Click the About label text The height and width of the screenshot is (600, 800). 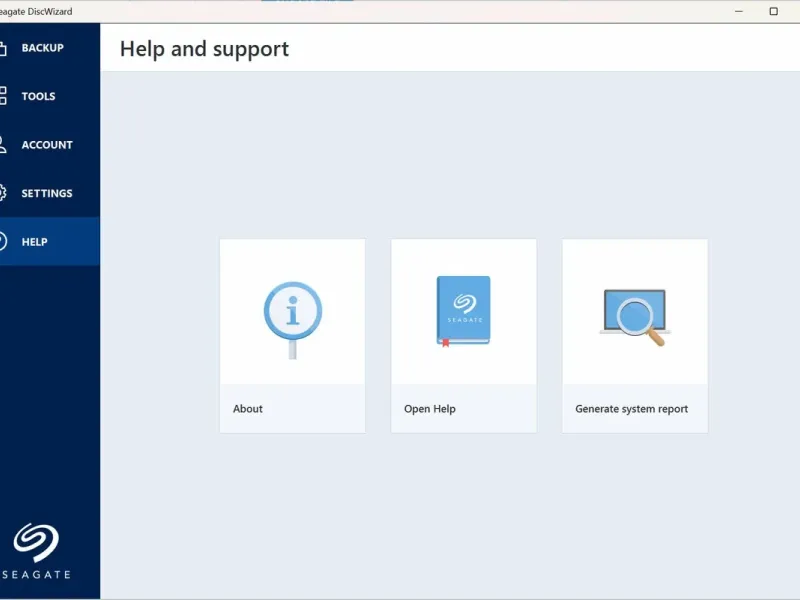247,409
